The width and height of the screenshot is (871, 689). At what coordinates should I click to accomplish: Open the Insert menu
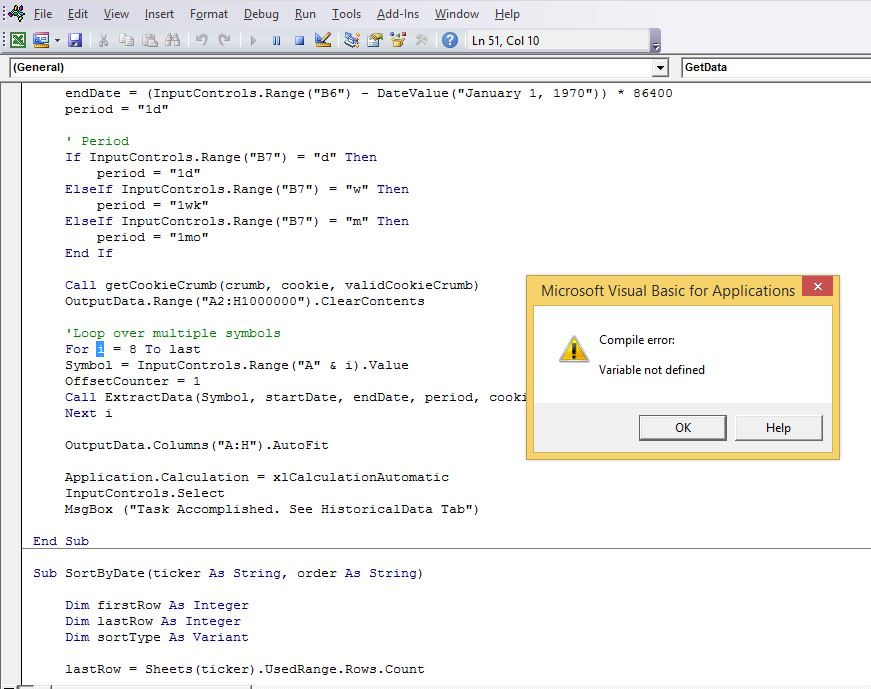pos(159,14)
